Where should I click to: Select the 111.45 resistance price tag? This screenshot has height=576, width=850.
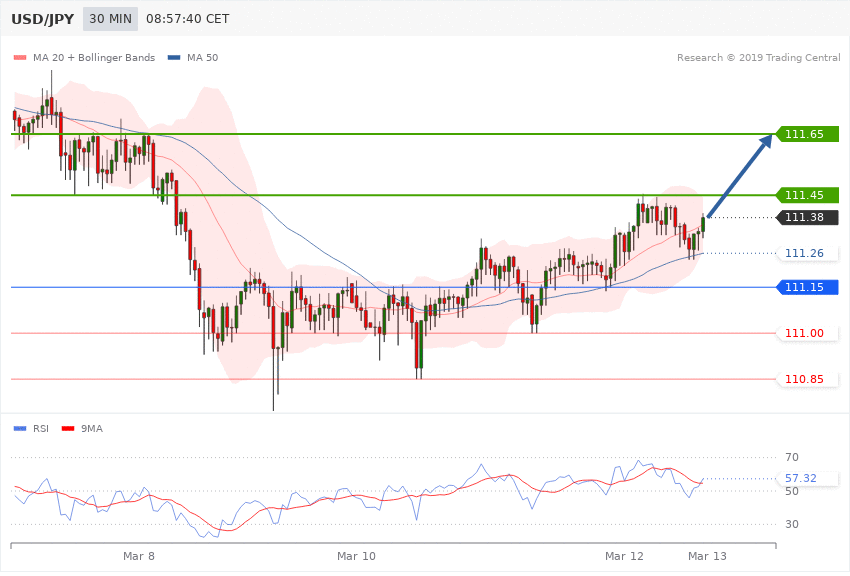click(x=808, y=195)
